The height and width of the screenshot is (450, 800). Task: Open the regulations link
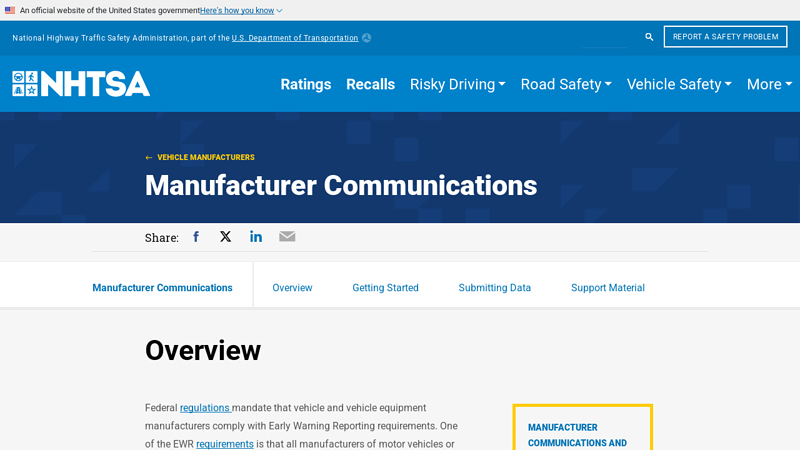tap(205, 408)
